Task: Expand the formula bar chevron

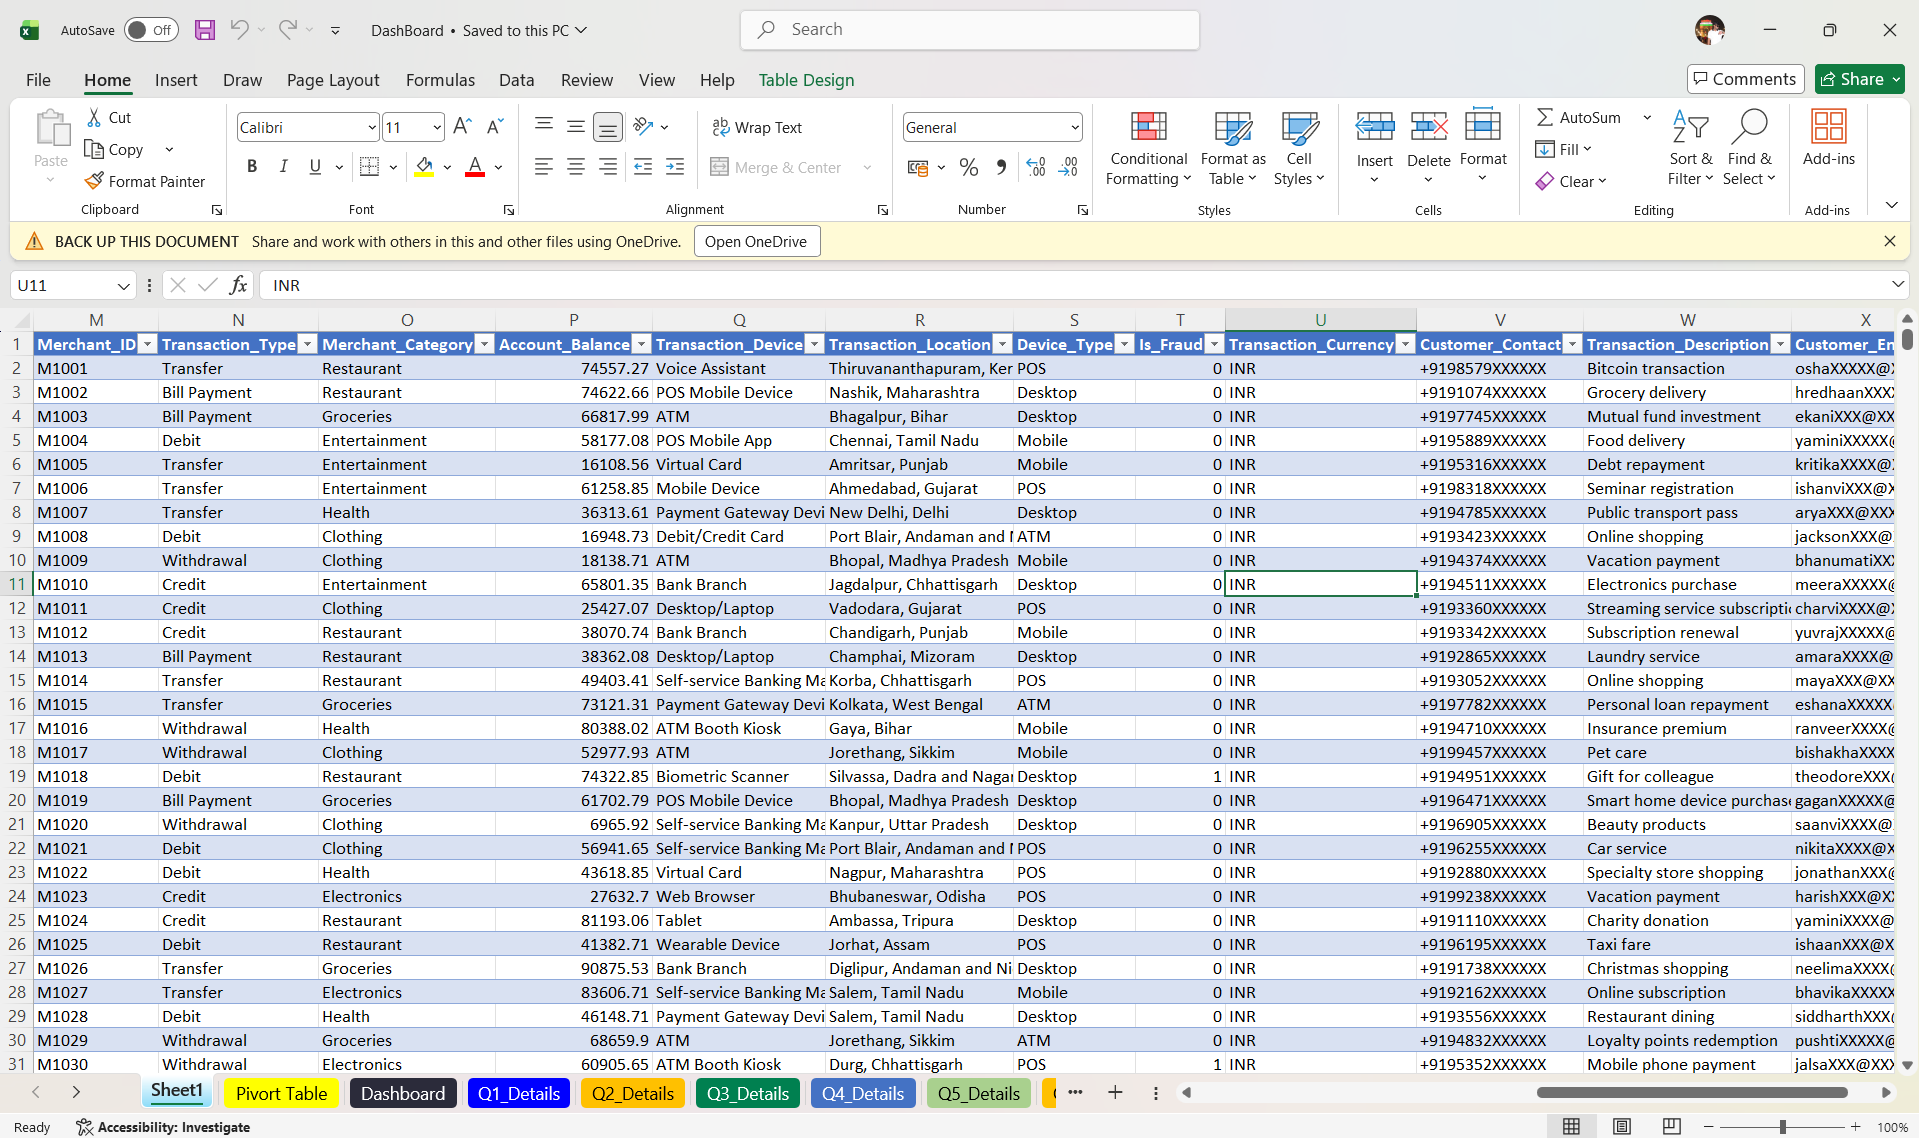Action: click(x=1897, y=285)
